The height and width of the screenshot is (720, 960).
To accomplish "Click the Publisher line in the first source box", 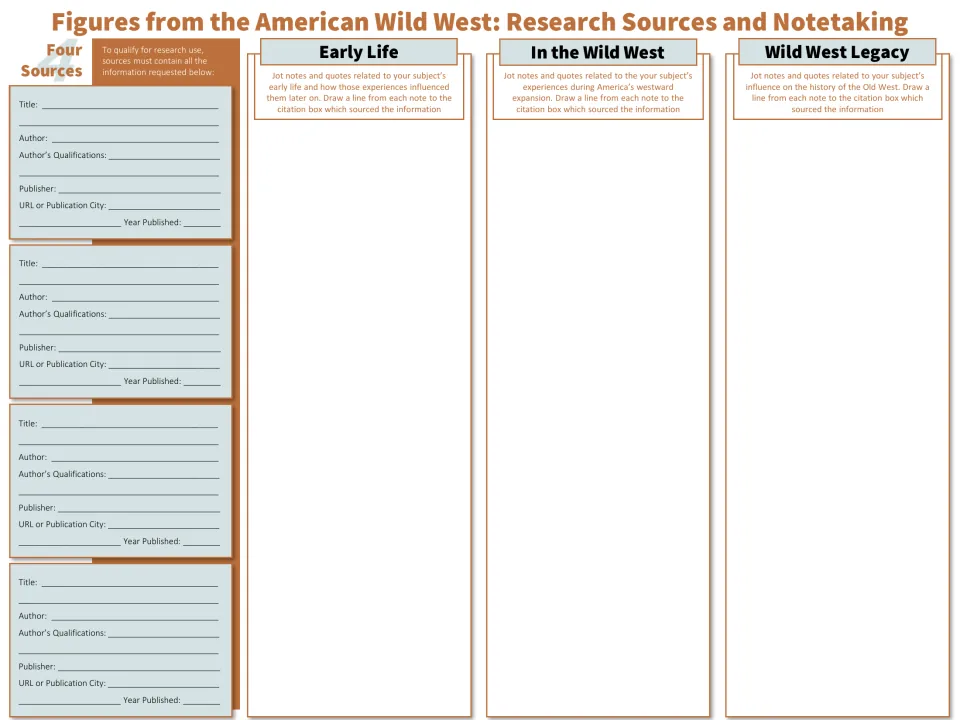I will [x=139, y=189].
